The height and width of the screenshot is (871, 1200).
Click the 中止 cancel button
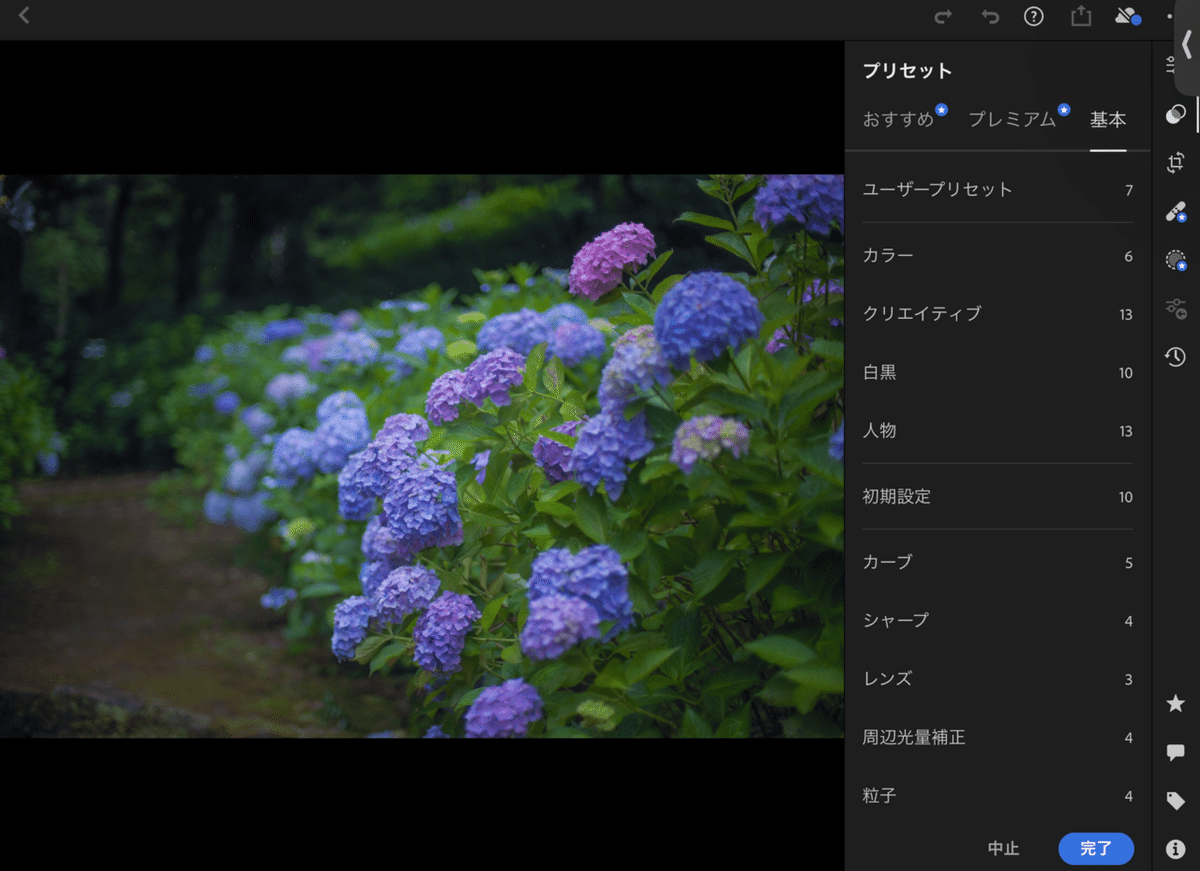[1003, 849]
